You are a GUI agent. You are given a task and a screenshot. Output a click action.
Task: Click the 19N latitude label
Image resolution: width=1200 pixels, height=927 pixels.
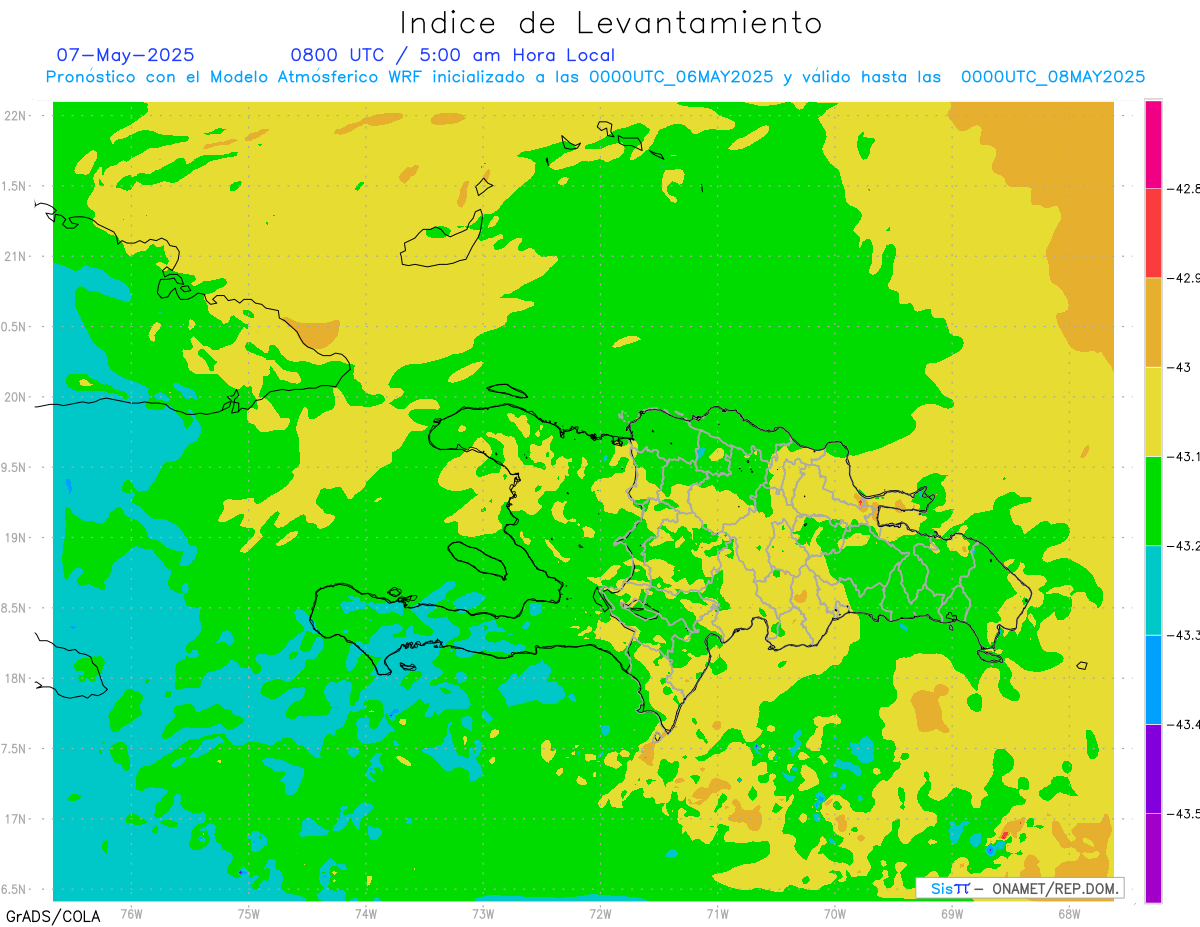click(x=16, y=537)
